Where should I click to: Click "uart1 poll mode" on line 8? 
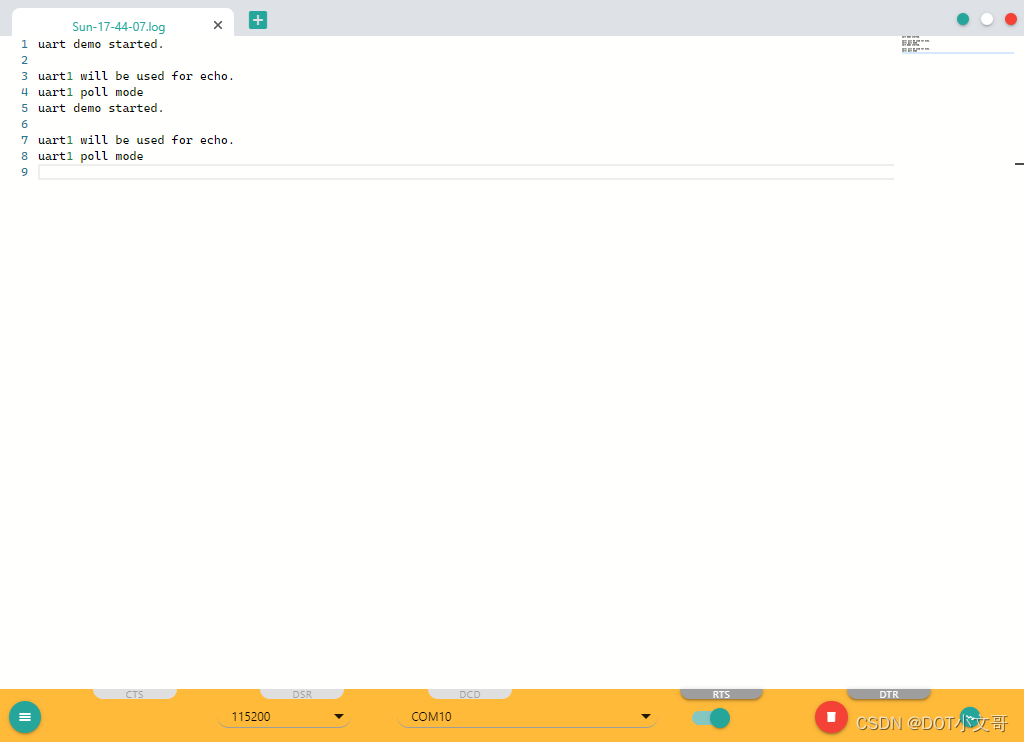point(91,156)
